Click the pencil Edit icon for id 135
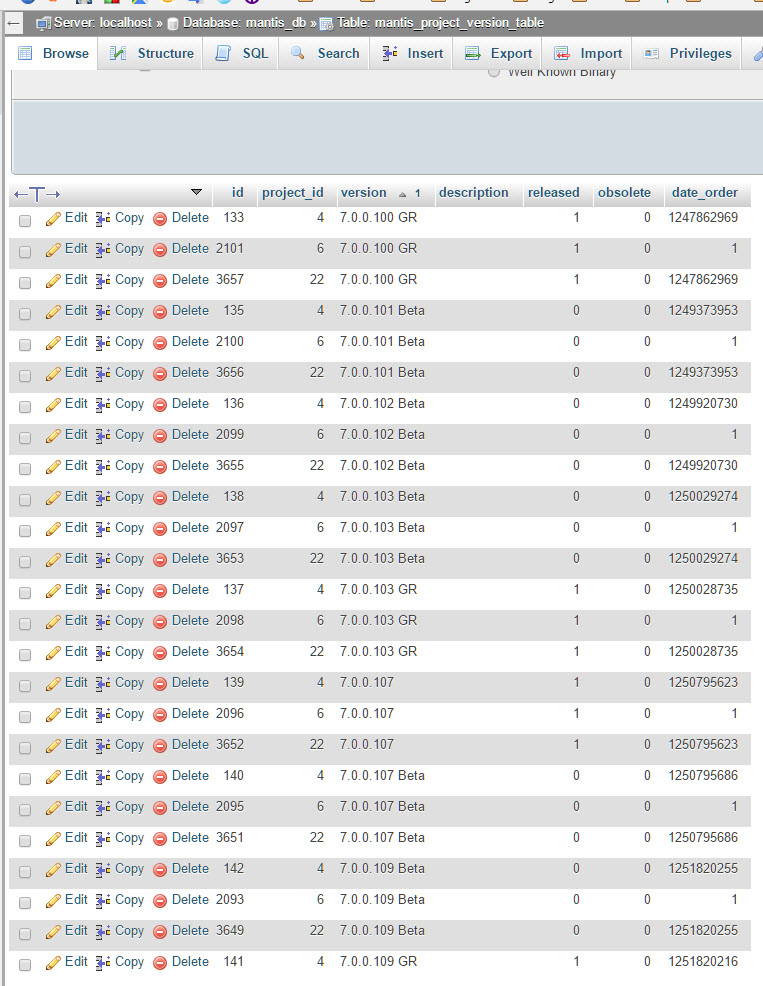The image size is (763, 986). 53,312
